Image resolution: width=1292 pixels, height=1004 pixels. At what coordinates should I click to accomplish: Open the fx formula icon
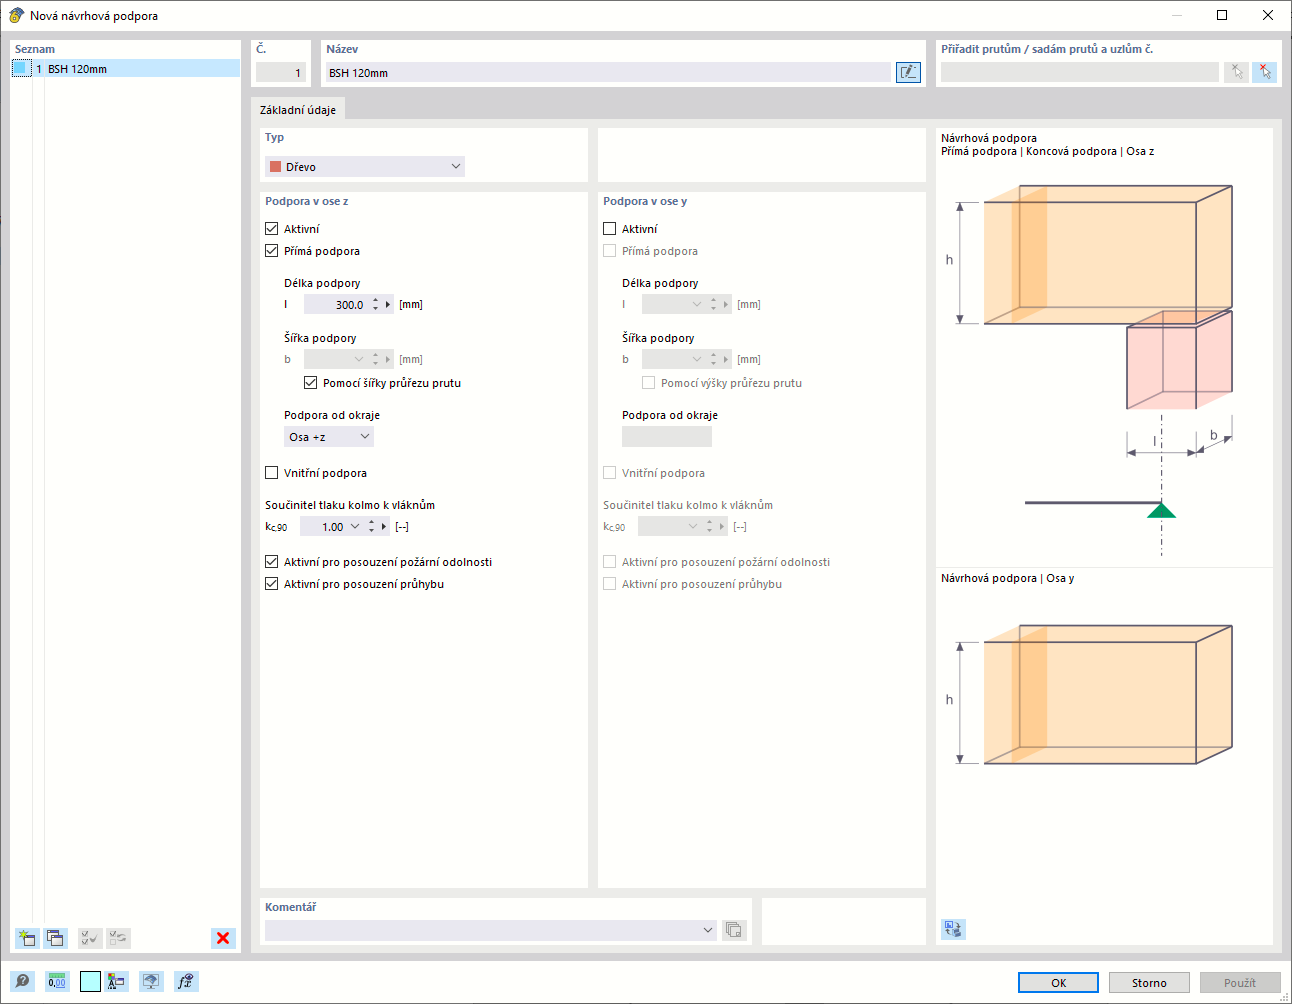(185, 982)
